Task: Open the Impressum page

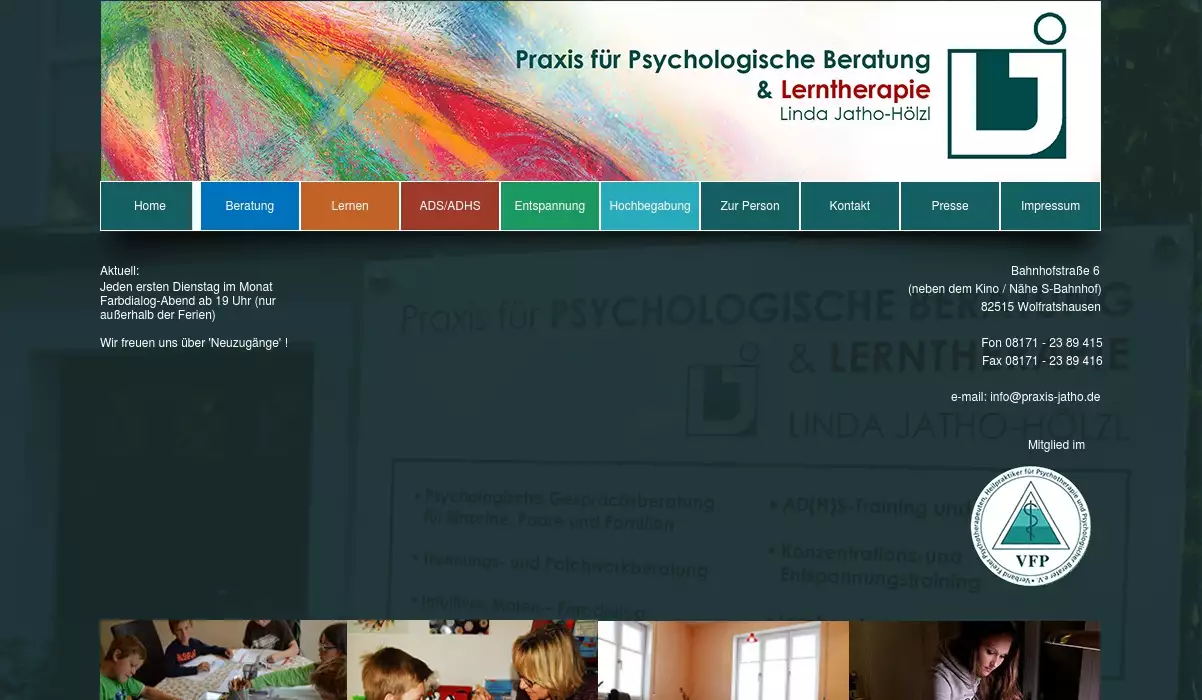Action: click(1049, 206)
